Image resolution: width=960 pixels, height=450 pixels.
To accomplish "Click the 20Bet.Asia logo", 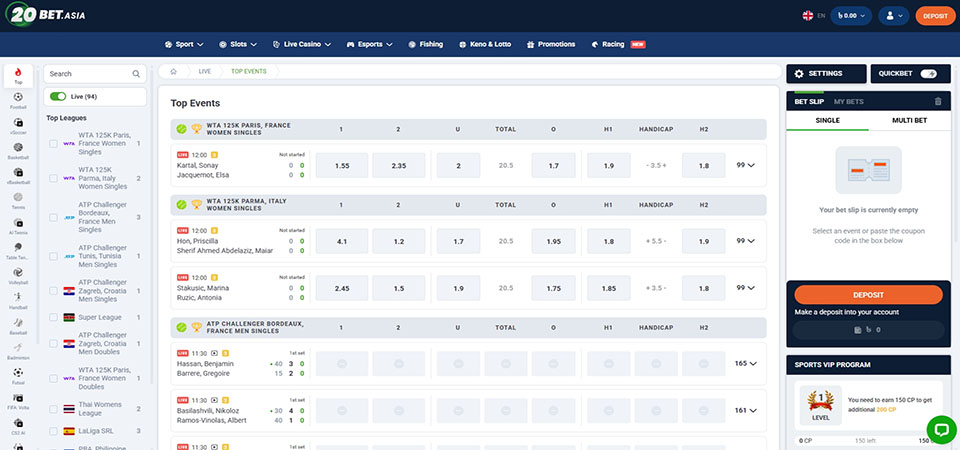I will coord(45,15).
